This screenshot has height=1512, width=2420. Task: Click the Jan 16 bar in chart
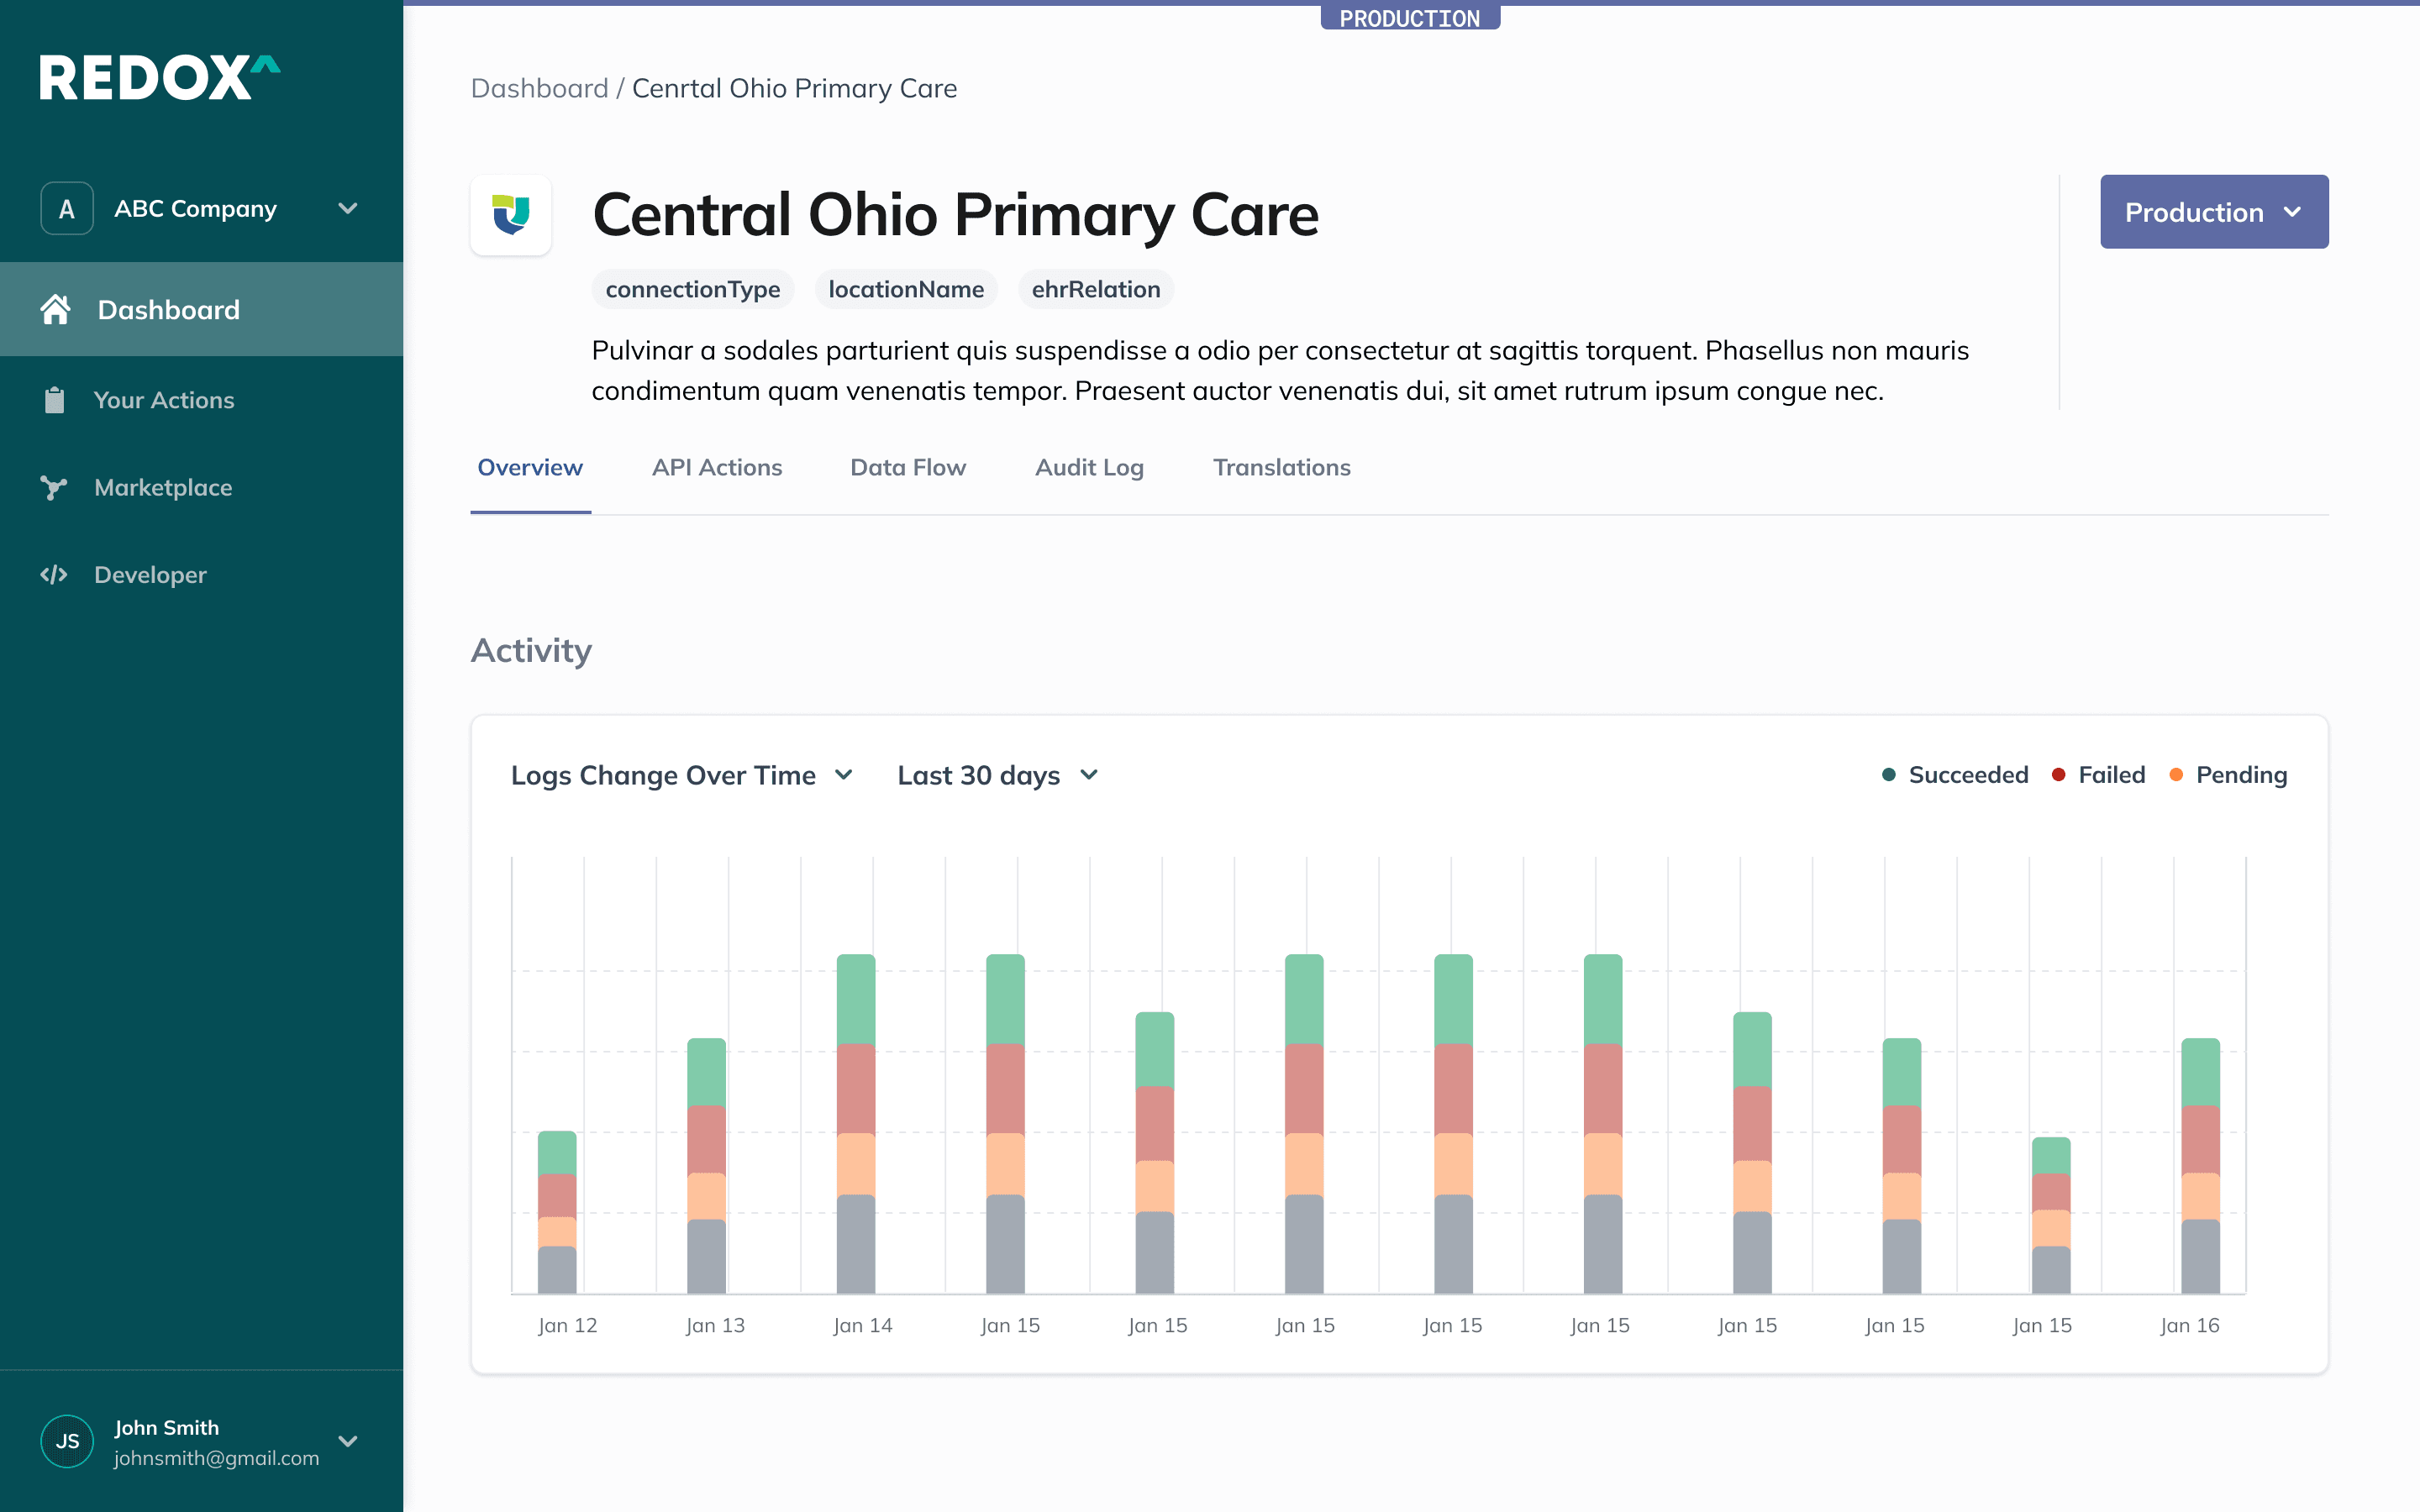tap(2200, 1166)
